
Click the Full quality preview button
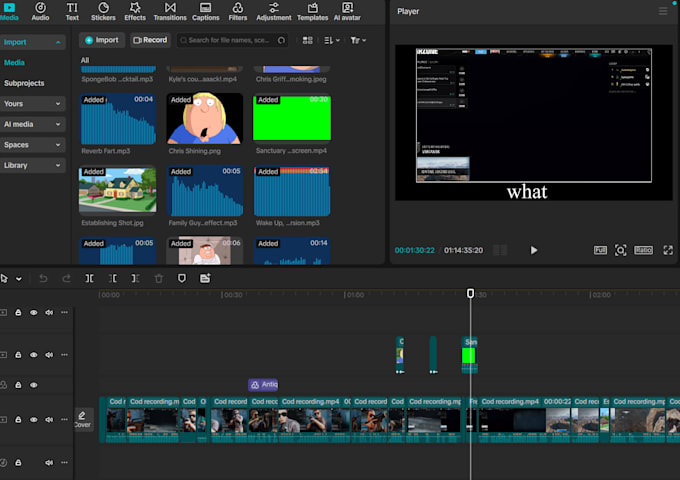(600, 250)
